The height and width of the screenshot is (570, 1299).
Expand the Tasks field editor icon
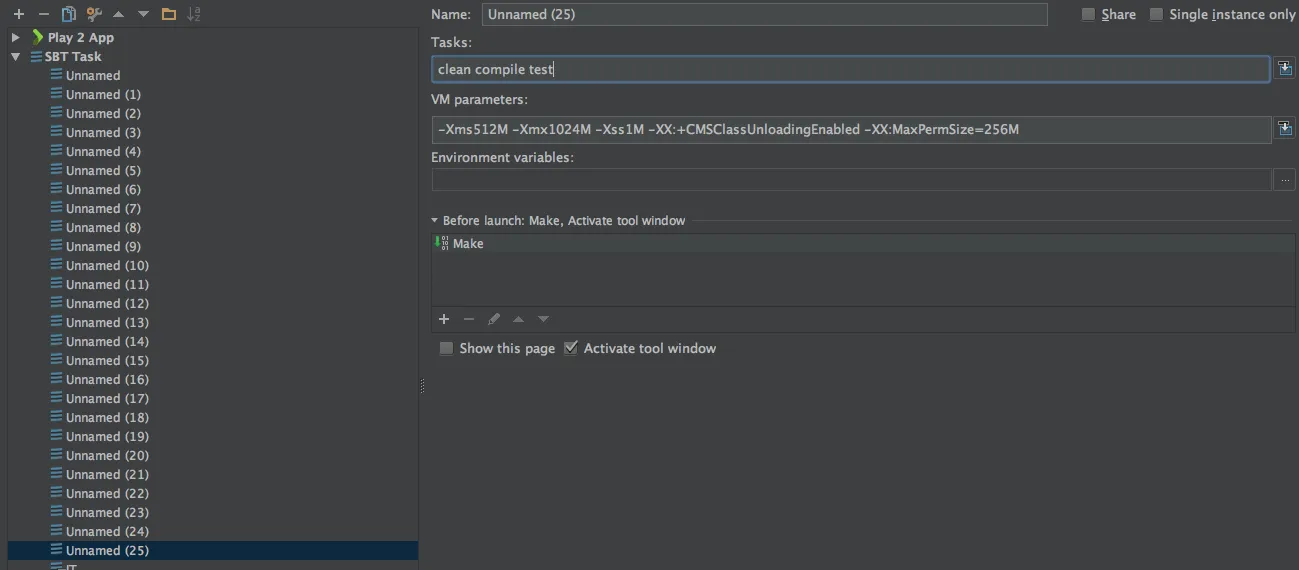pos(1285,69)
